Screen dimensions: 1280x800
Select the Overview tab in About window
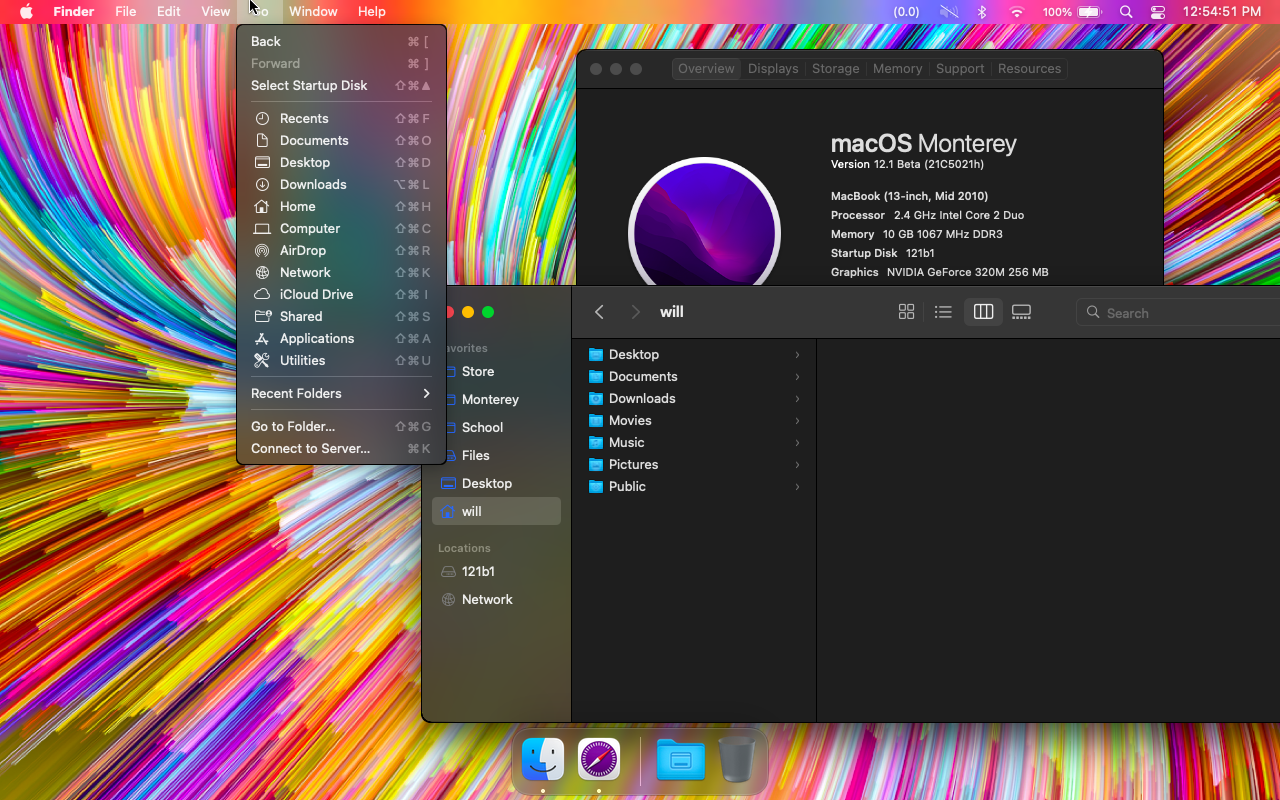[x=706, y=69]
